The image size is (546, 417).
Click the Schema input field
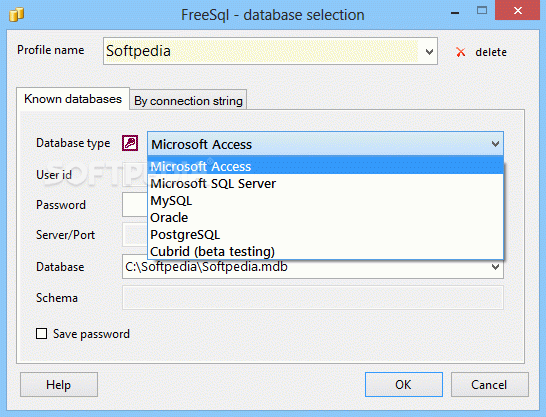[313, 298]
